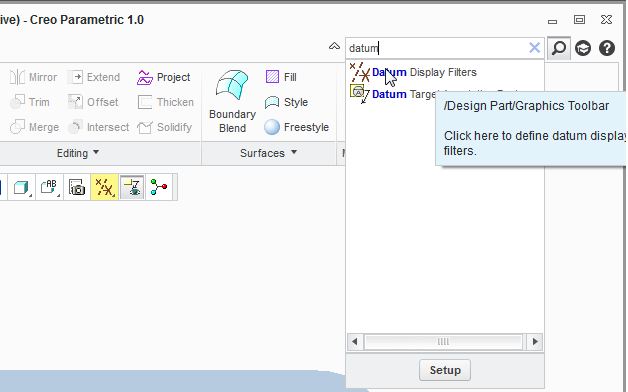Click the Fill surface tool
Viewport: 628px width, 392px height.
pyautogui.click(x=281, y=77)
